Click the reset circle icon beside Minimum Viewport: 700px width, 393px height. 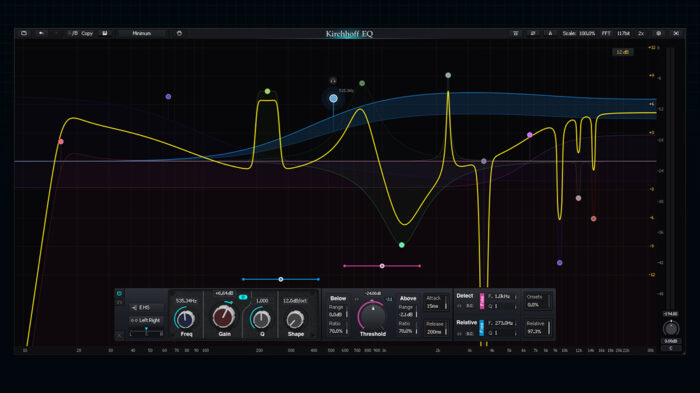(x=179, y=33)
